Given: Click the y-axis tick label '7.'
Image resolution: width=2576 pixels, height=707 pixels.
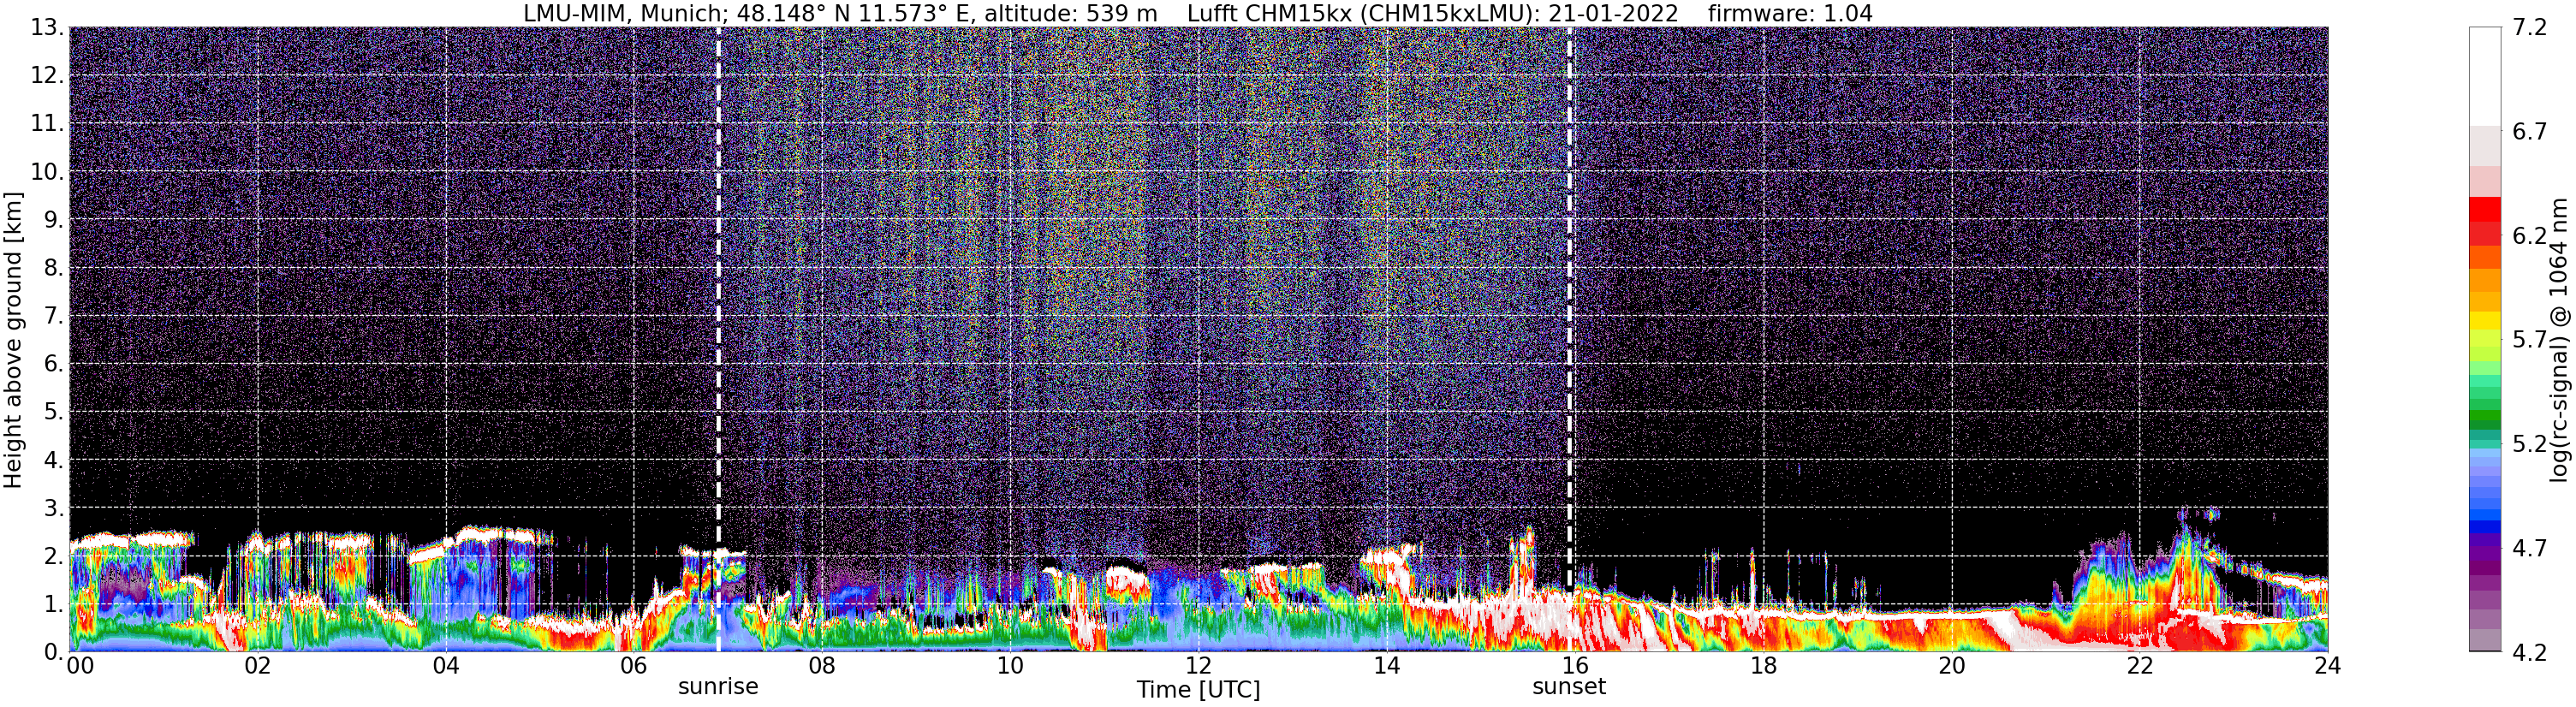Looking at the screenshot, I should [54, 316].
